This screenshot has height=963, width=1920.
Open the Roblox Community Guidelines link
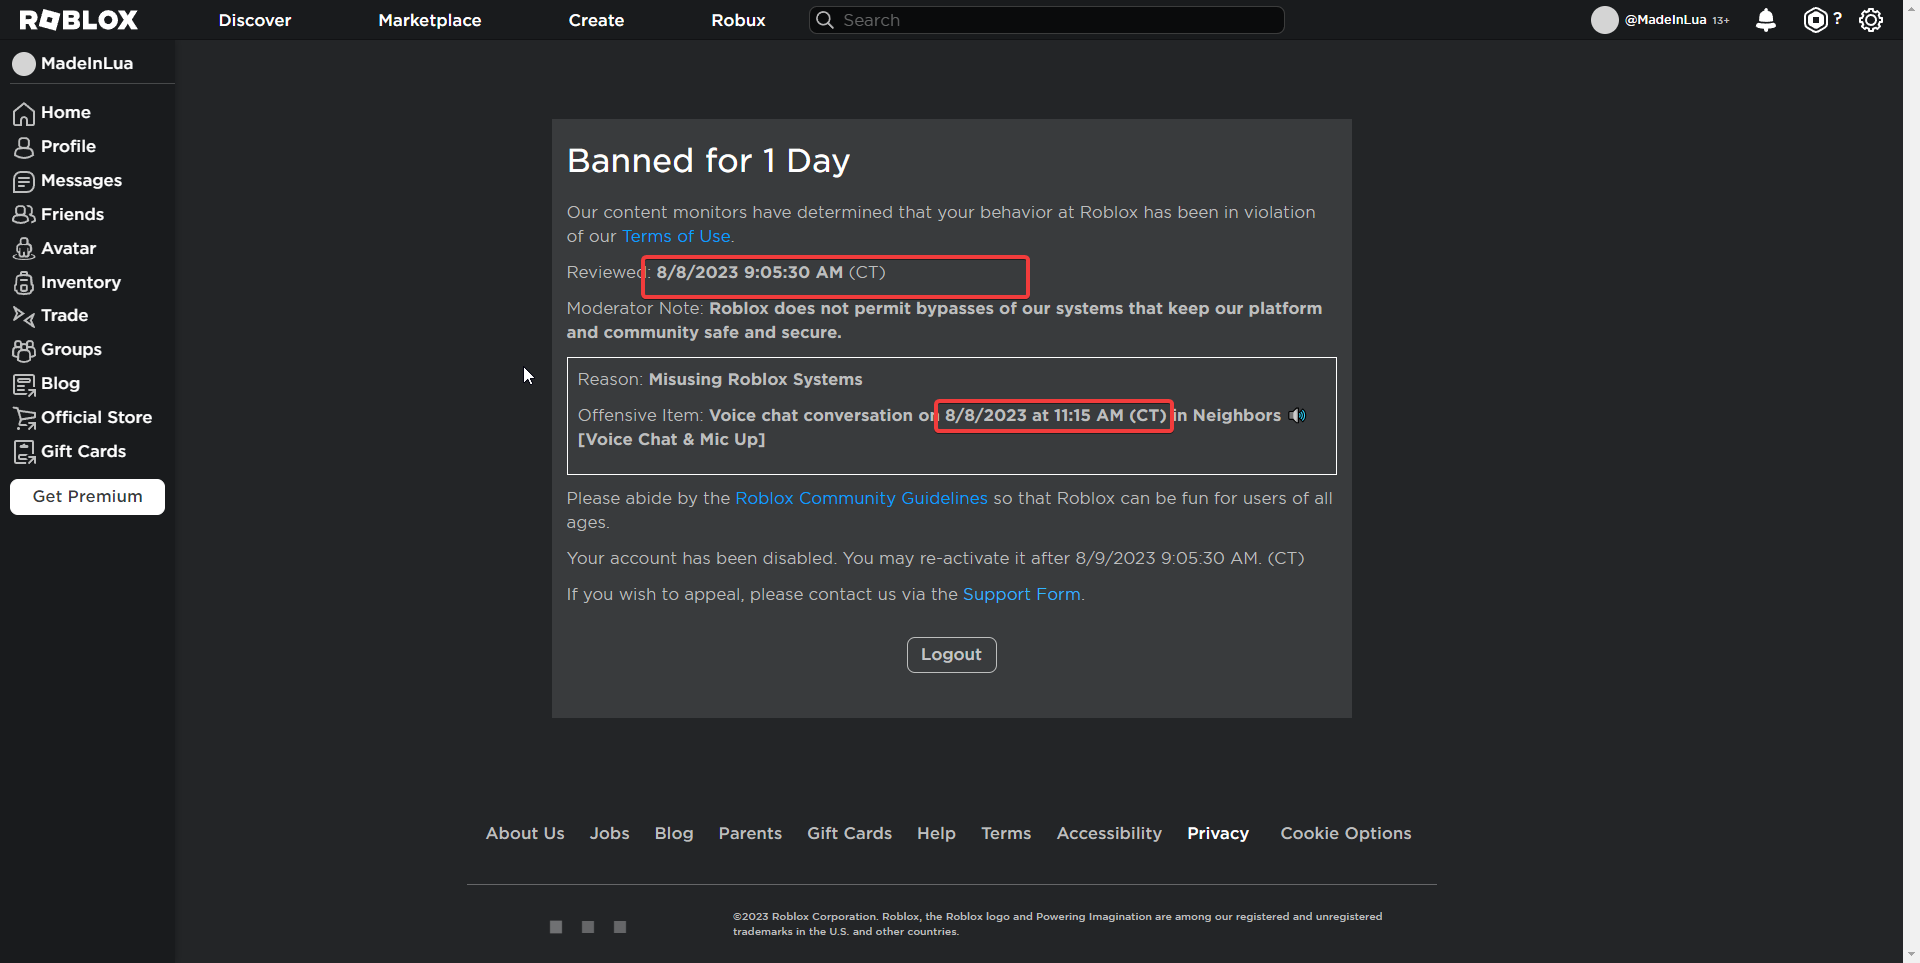point(860,498)
